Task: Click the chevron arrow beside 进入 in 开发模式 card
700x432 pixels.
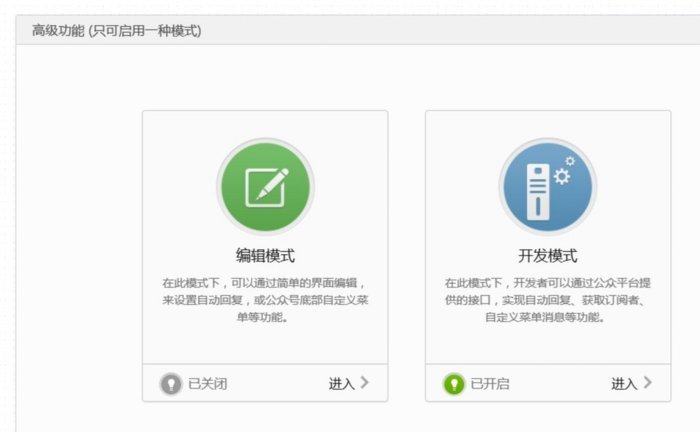Action: coord(648,382)
